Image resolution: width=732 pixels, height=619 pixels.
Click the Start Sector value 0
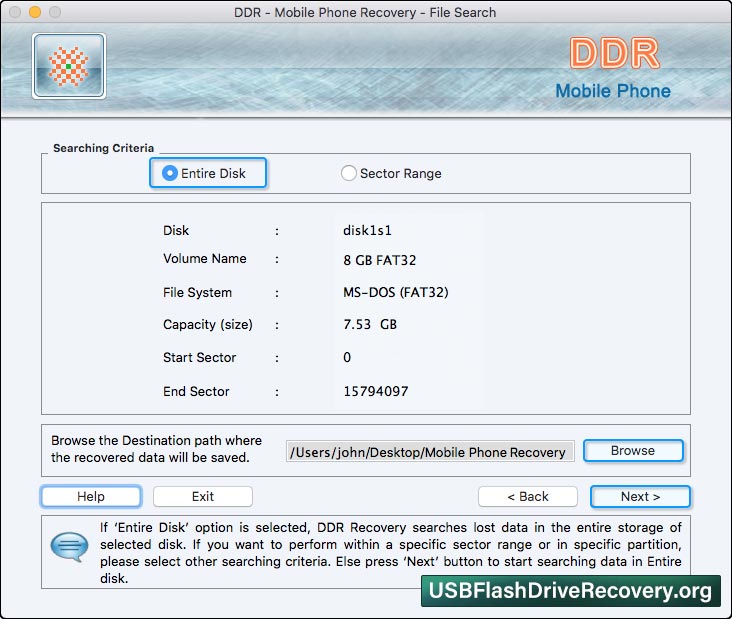coord(347,358)
